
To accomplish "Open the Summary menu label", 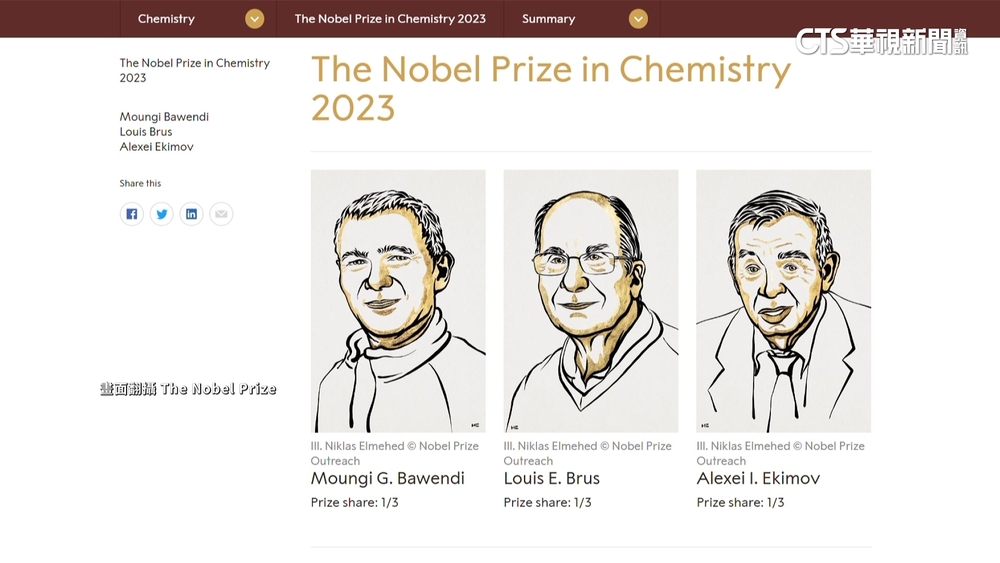I will pyautogui.click(x=548, y=19).
